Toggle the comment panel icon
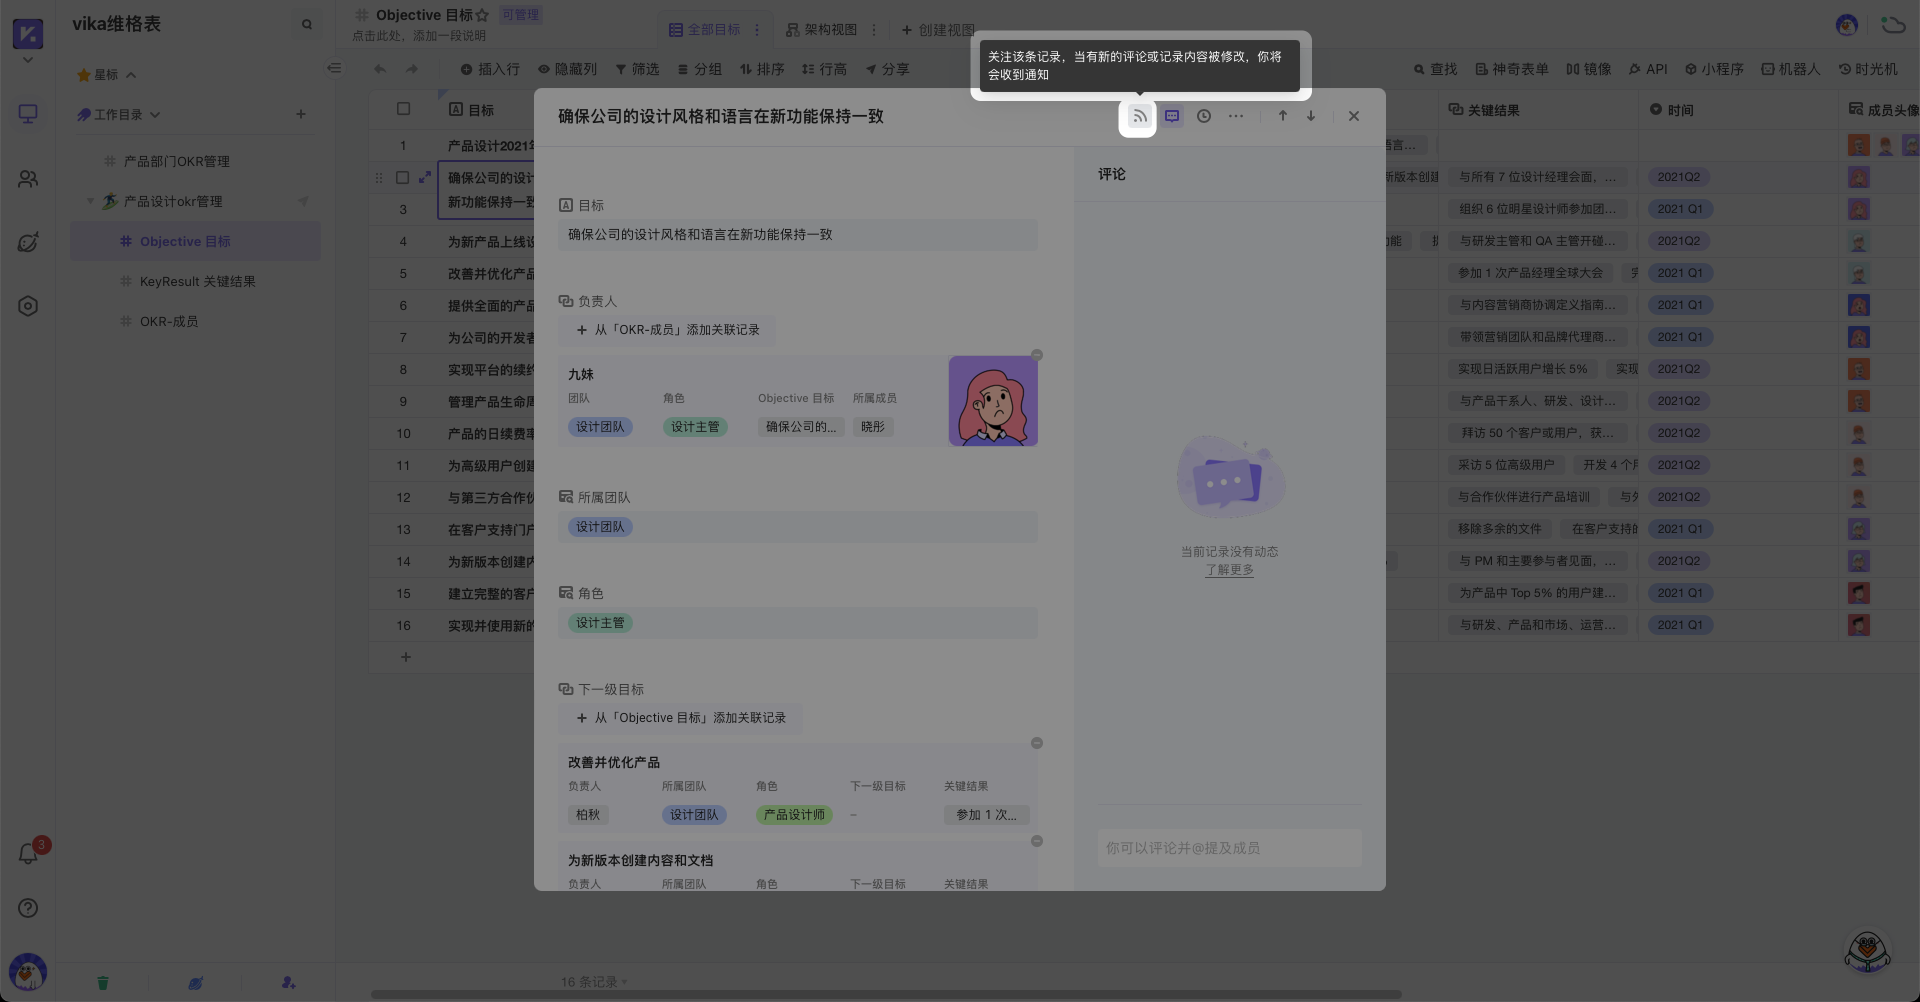The height and width of the screenshot is (1002, 1920). click(x=1172, y=116)
